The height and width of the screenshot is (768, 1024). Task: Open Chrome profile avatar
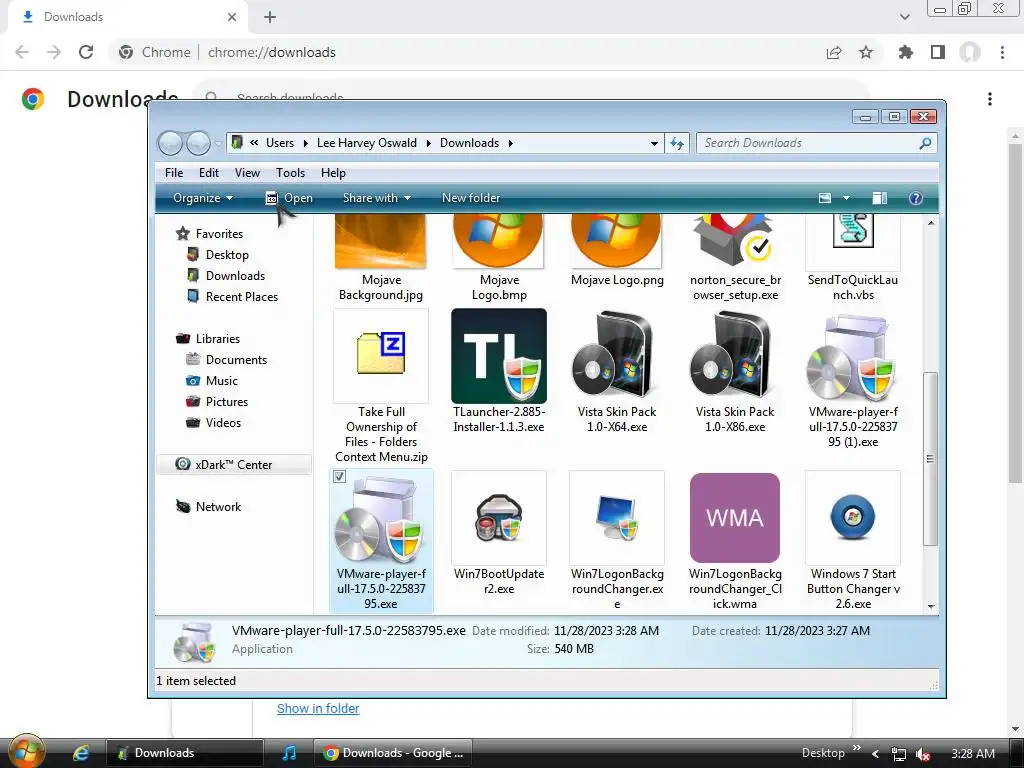pyautogui.click(x=970, y=52)
